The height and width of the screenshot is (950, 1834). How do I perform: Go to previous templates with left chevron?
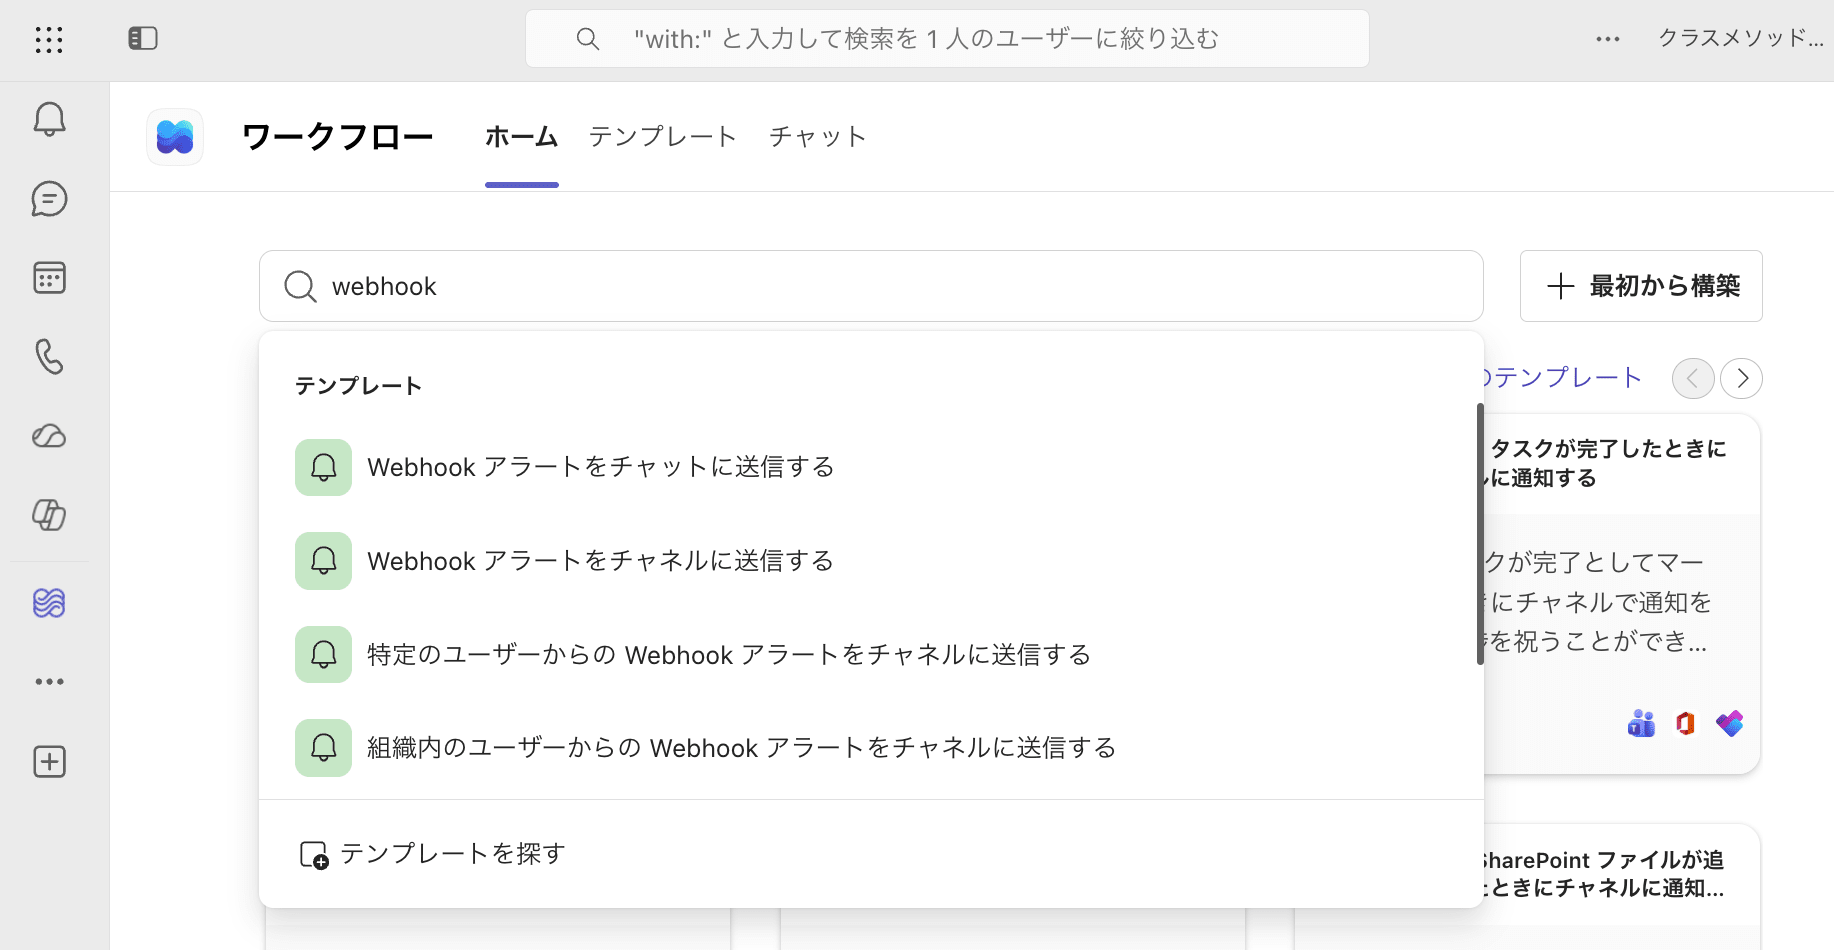tap(1693, 378)
